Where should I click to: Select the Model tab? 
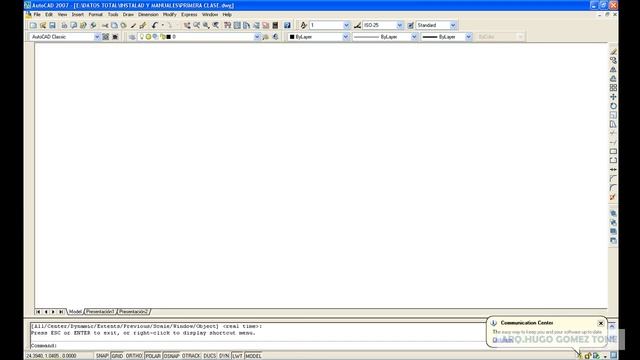[x=75, y=312]
